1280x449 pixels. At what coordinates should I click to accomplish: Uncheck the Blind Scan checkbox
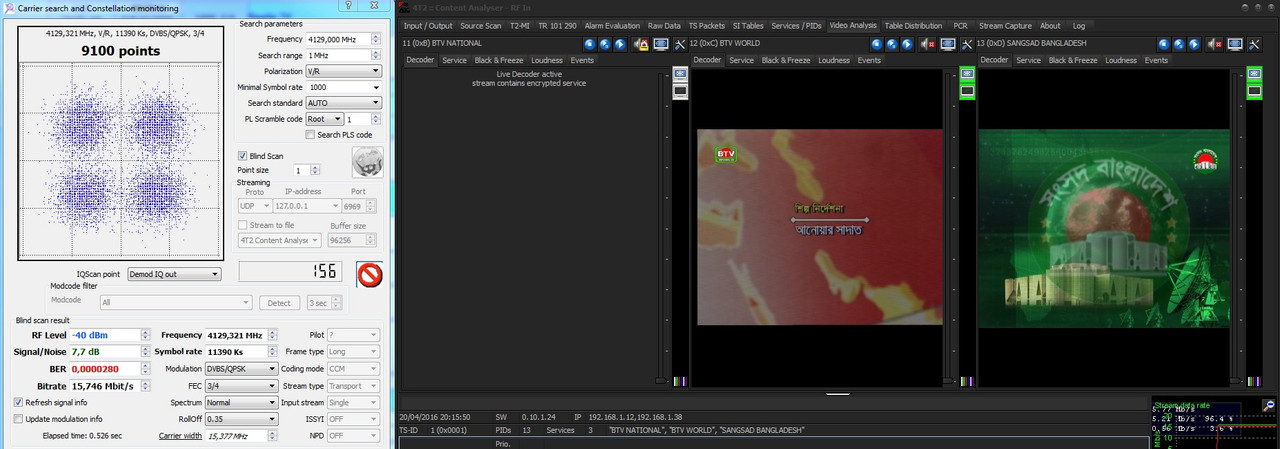[243, 156]
